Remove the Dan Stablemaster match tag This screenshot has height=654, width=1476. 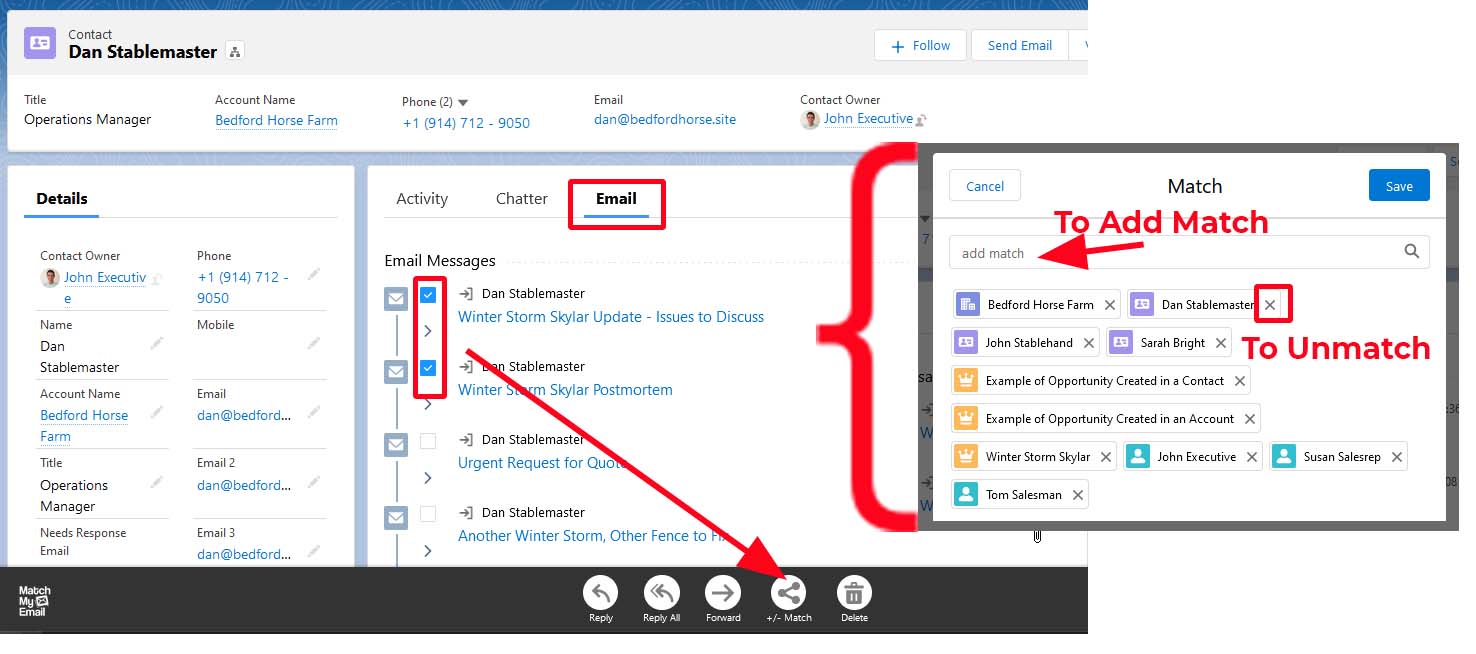1270,305
